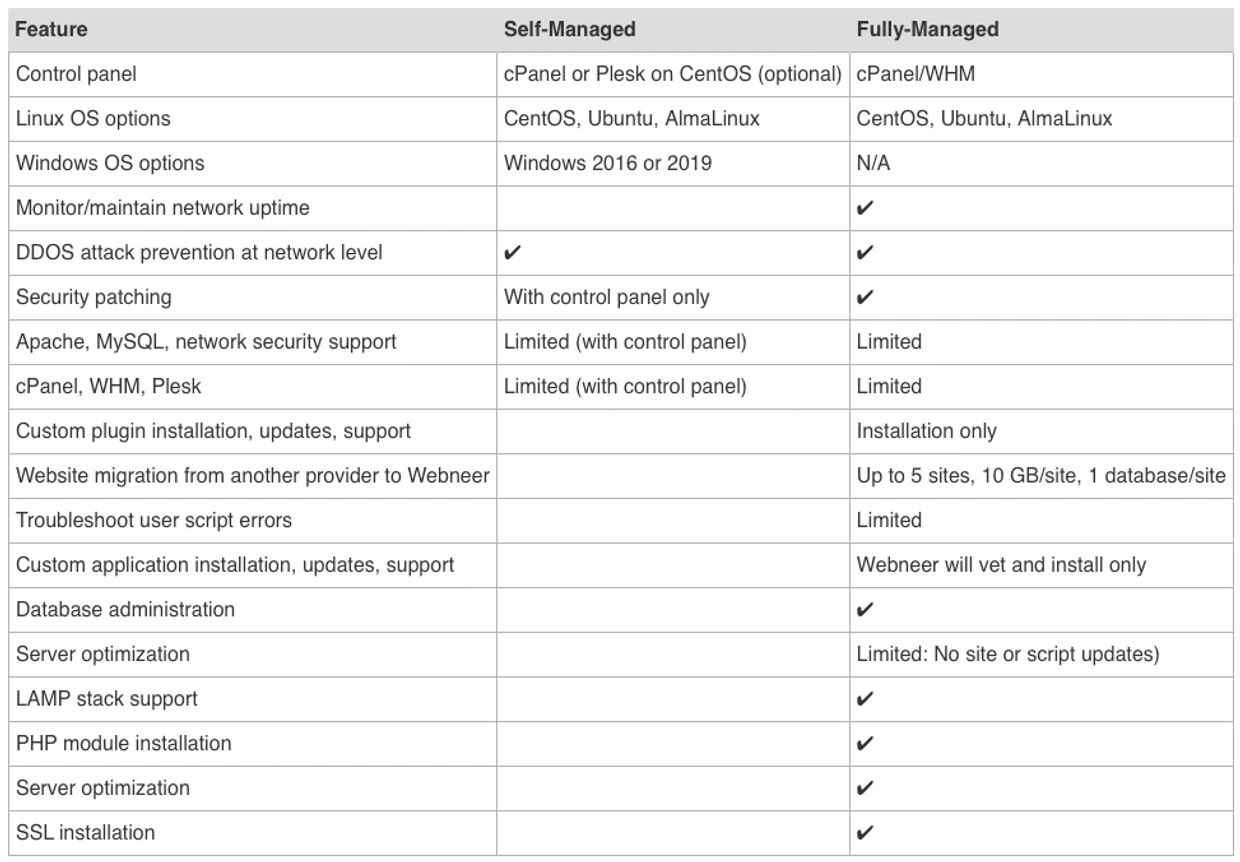Screen dimensions: 1240x862
Task: Click the SSL installation checkmark
Action: (866, 833)
